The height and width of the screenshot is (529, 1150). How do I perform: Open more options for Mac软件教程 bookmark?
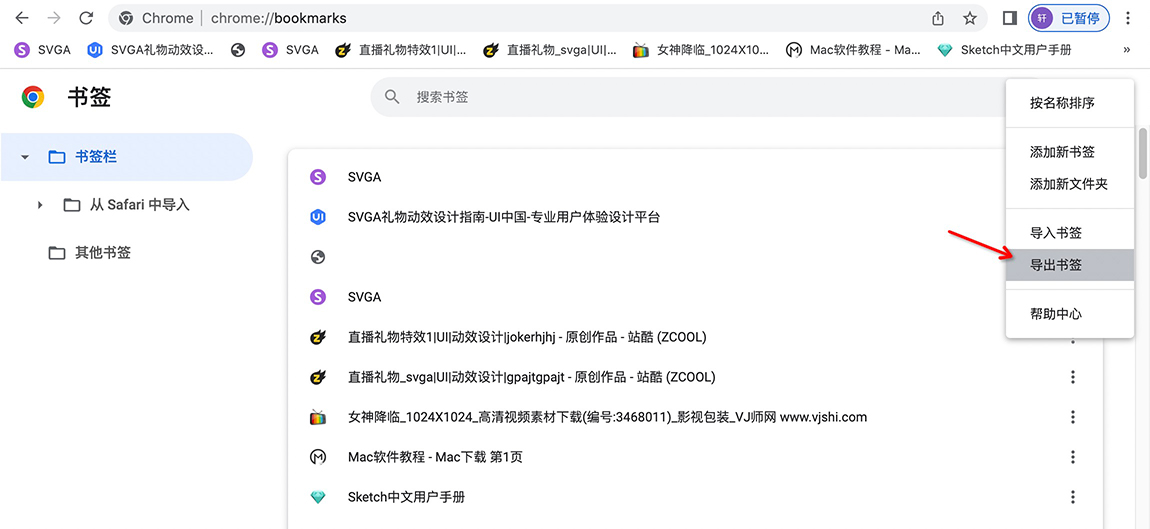[1073, 457]
